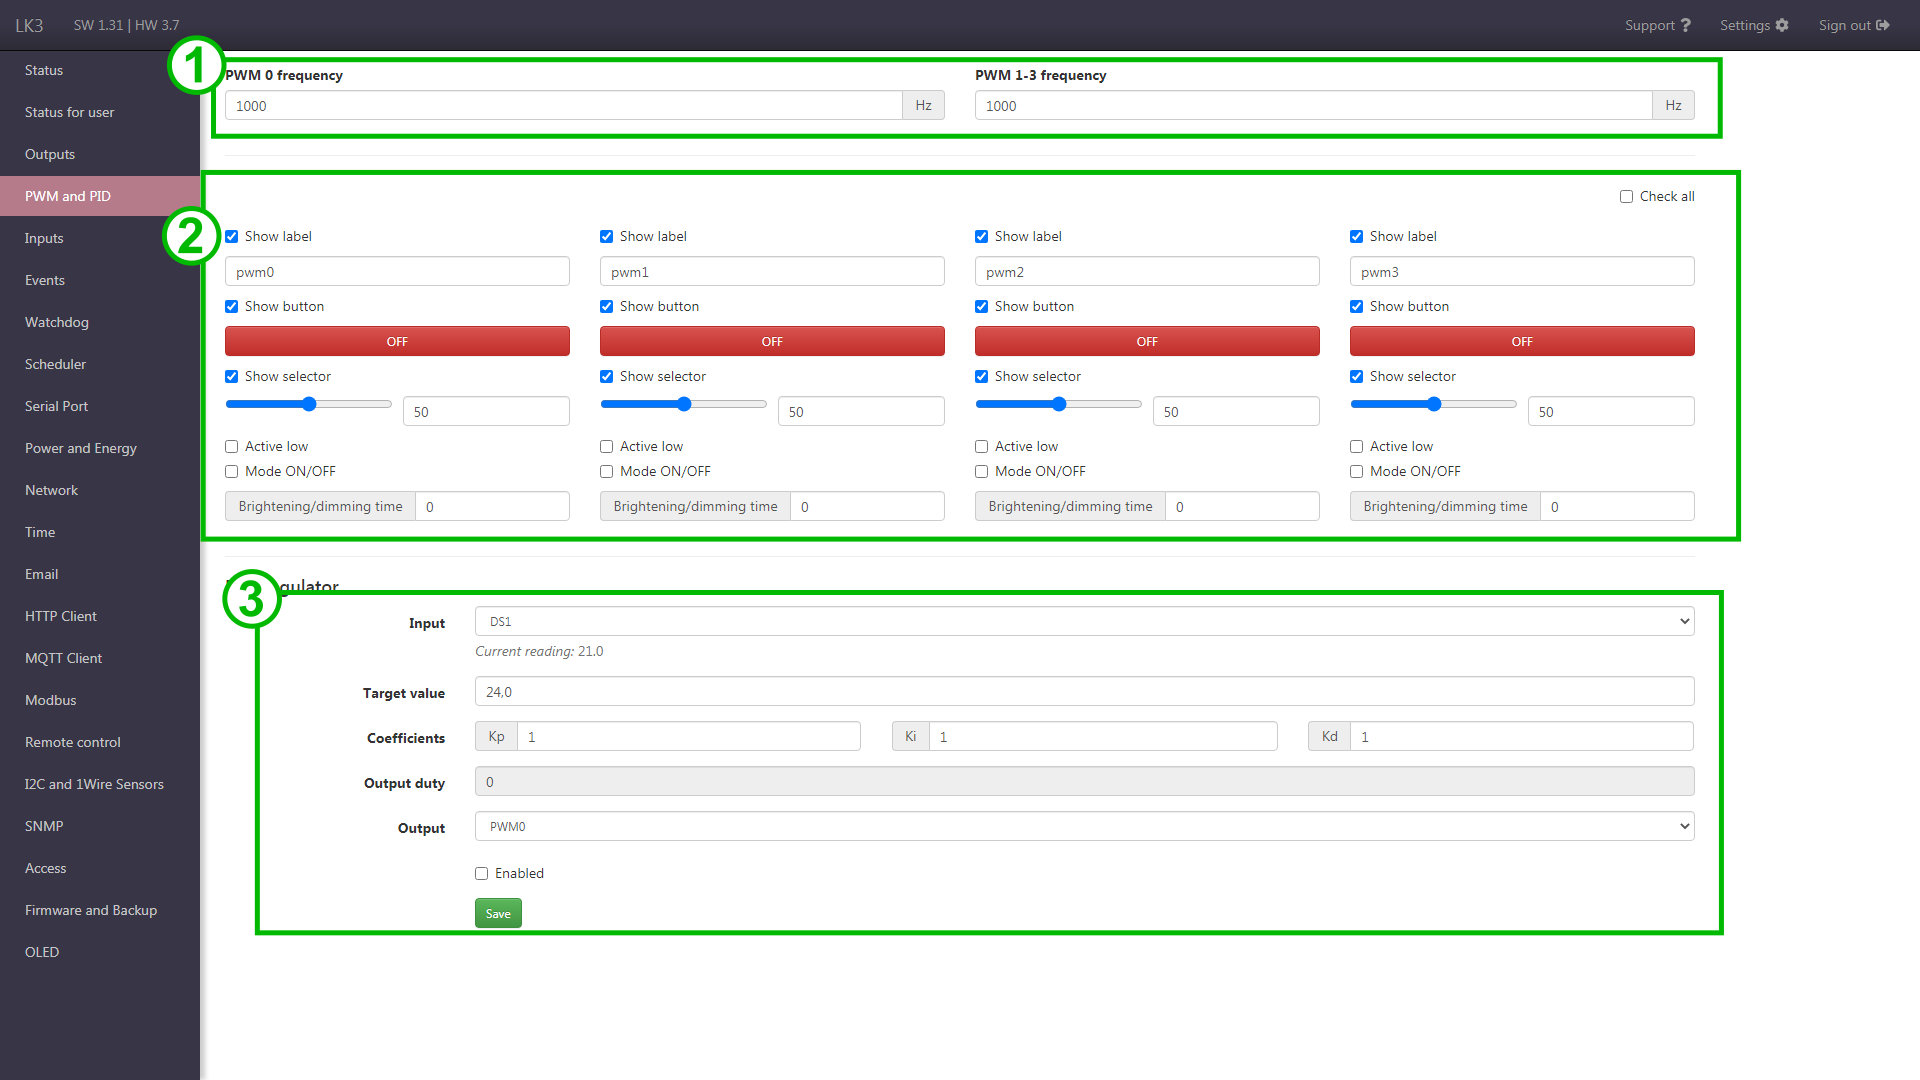The height and width of the screenshot is (1080, 1920).
Task: Click PWM 0 frequency input field
Action: 564,106
